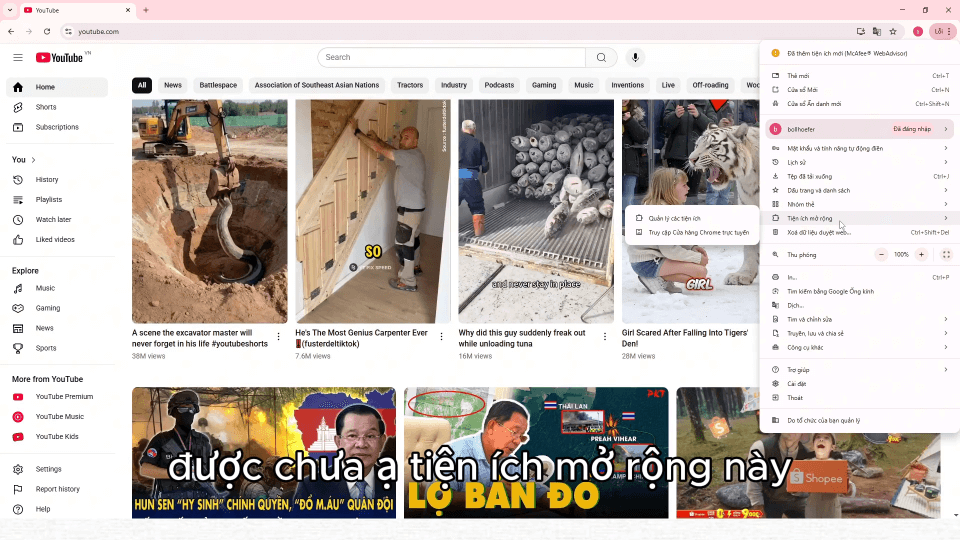Filter by Podcasts chip
This screenshot has width=960, height=540.
[499, 85]
